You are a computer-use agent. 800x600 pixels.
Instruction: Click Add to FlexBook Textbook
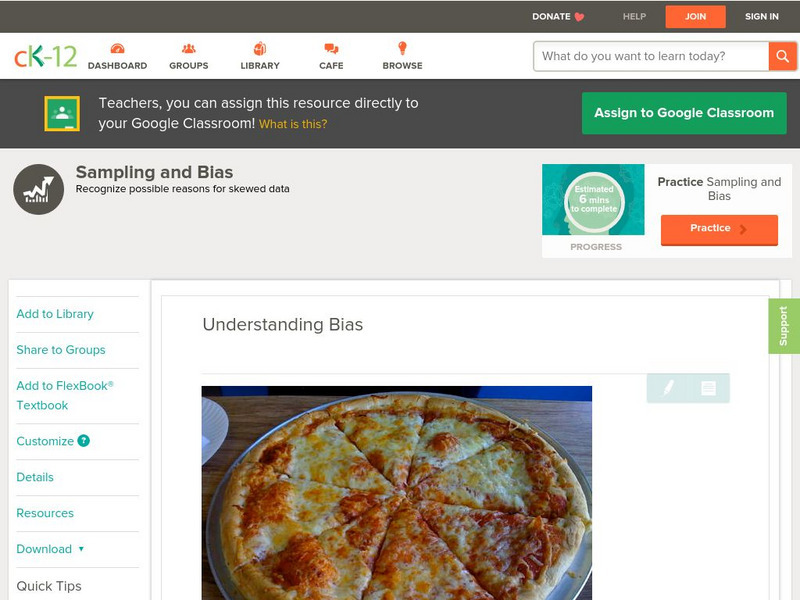[x=65, y=395]
